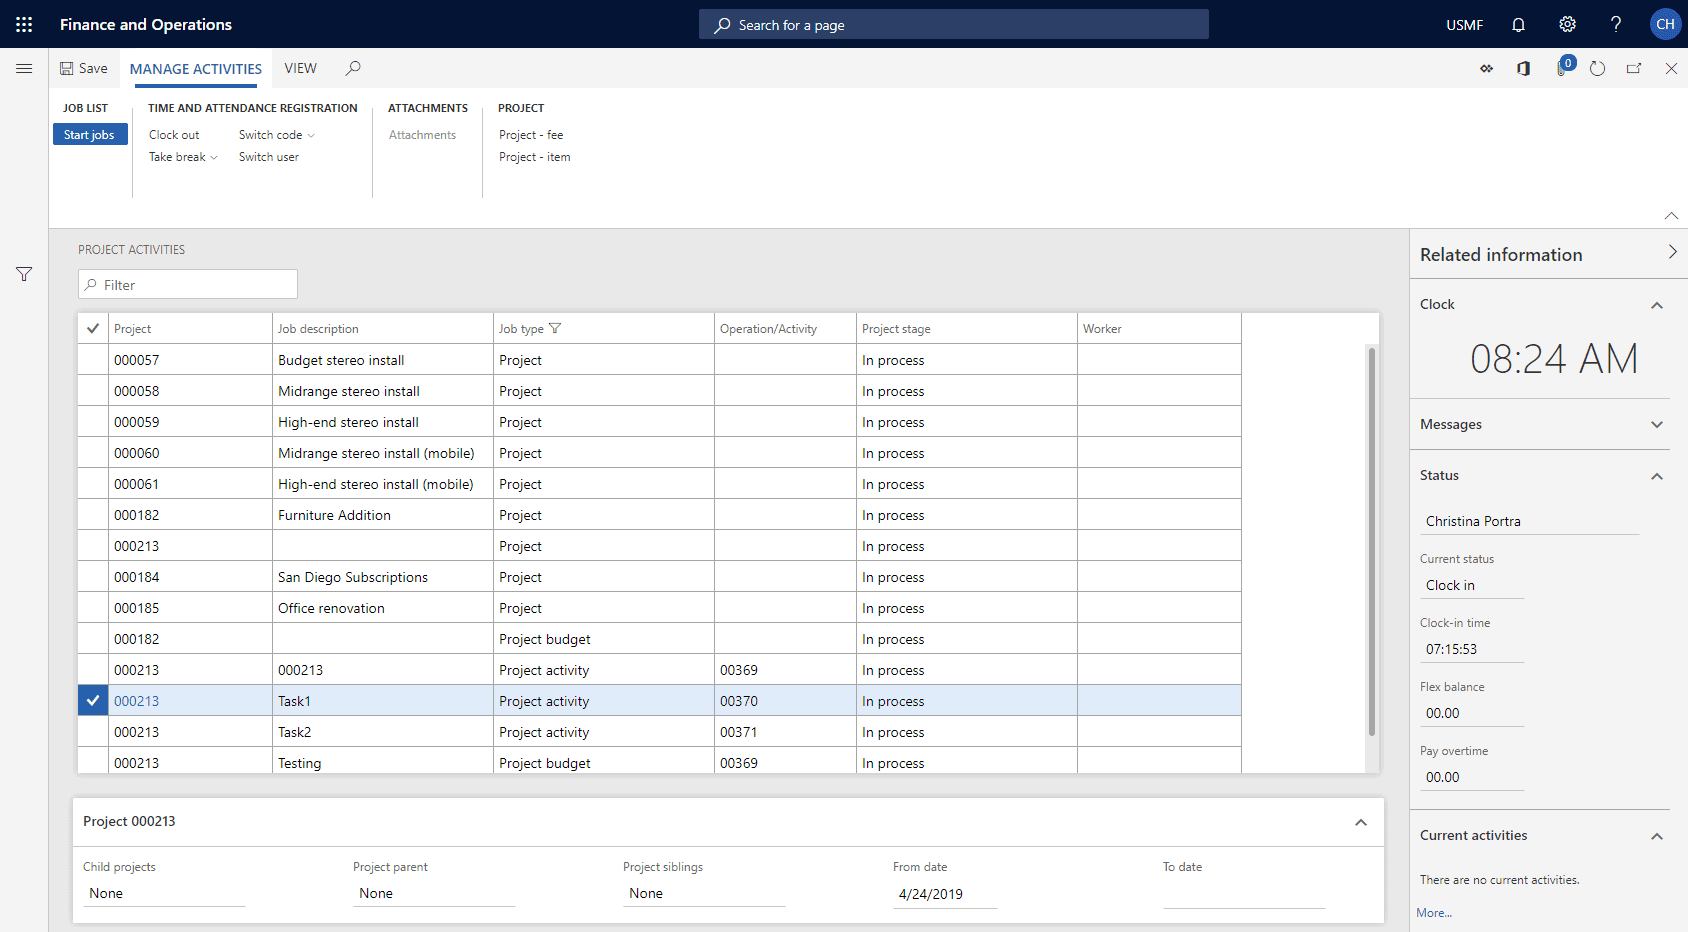Open the 000213 project link in Task1 row
Screen dimensions: 1688x932
point(136,701)
